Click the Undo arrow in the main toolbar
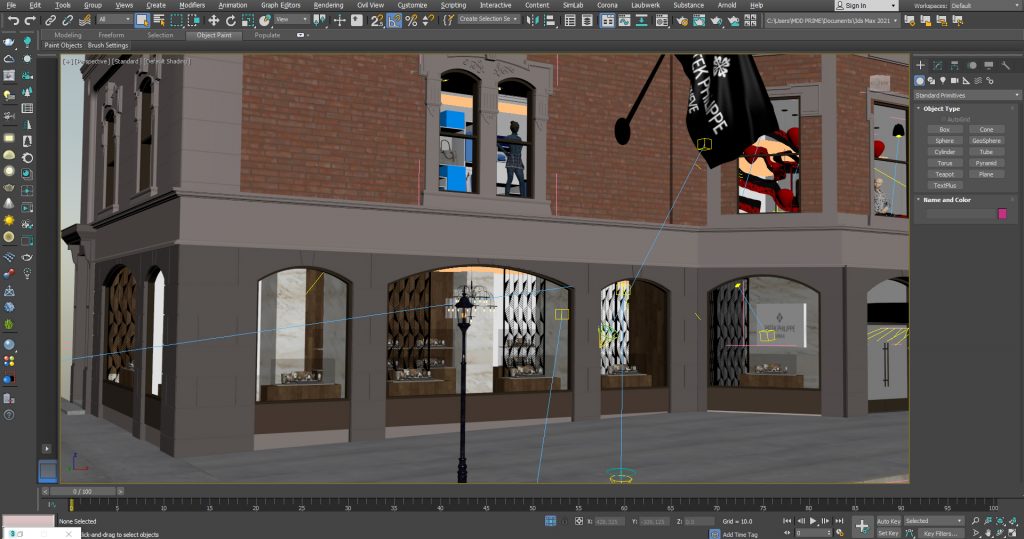1024x539 pixels. click(x=13, y=20)
